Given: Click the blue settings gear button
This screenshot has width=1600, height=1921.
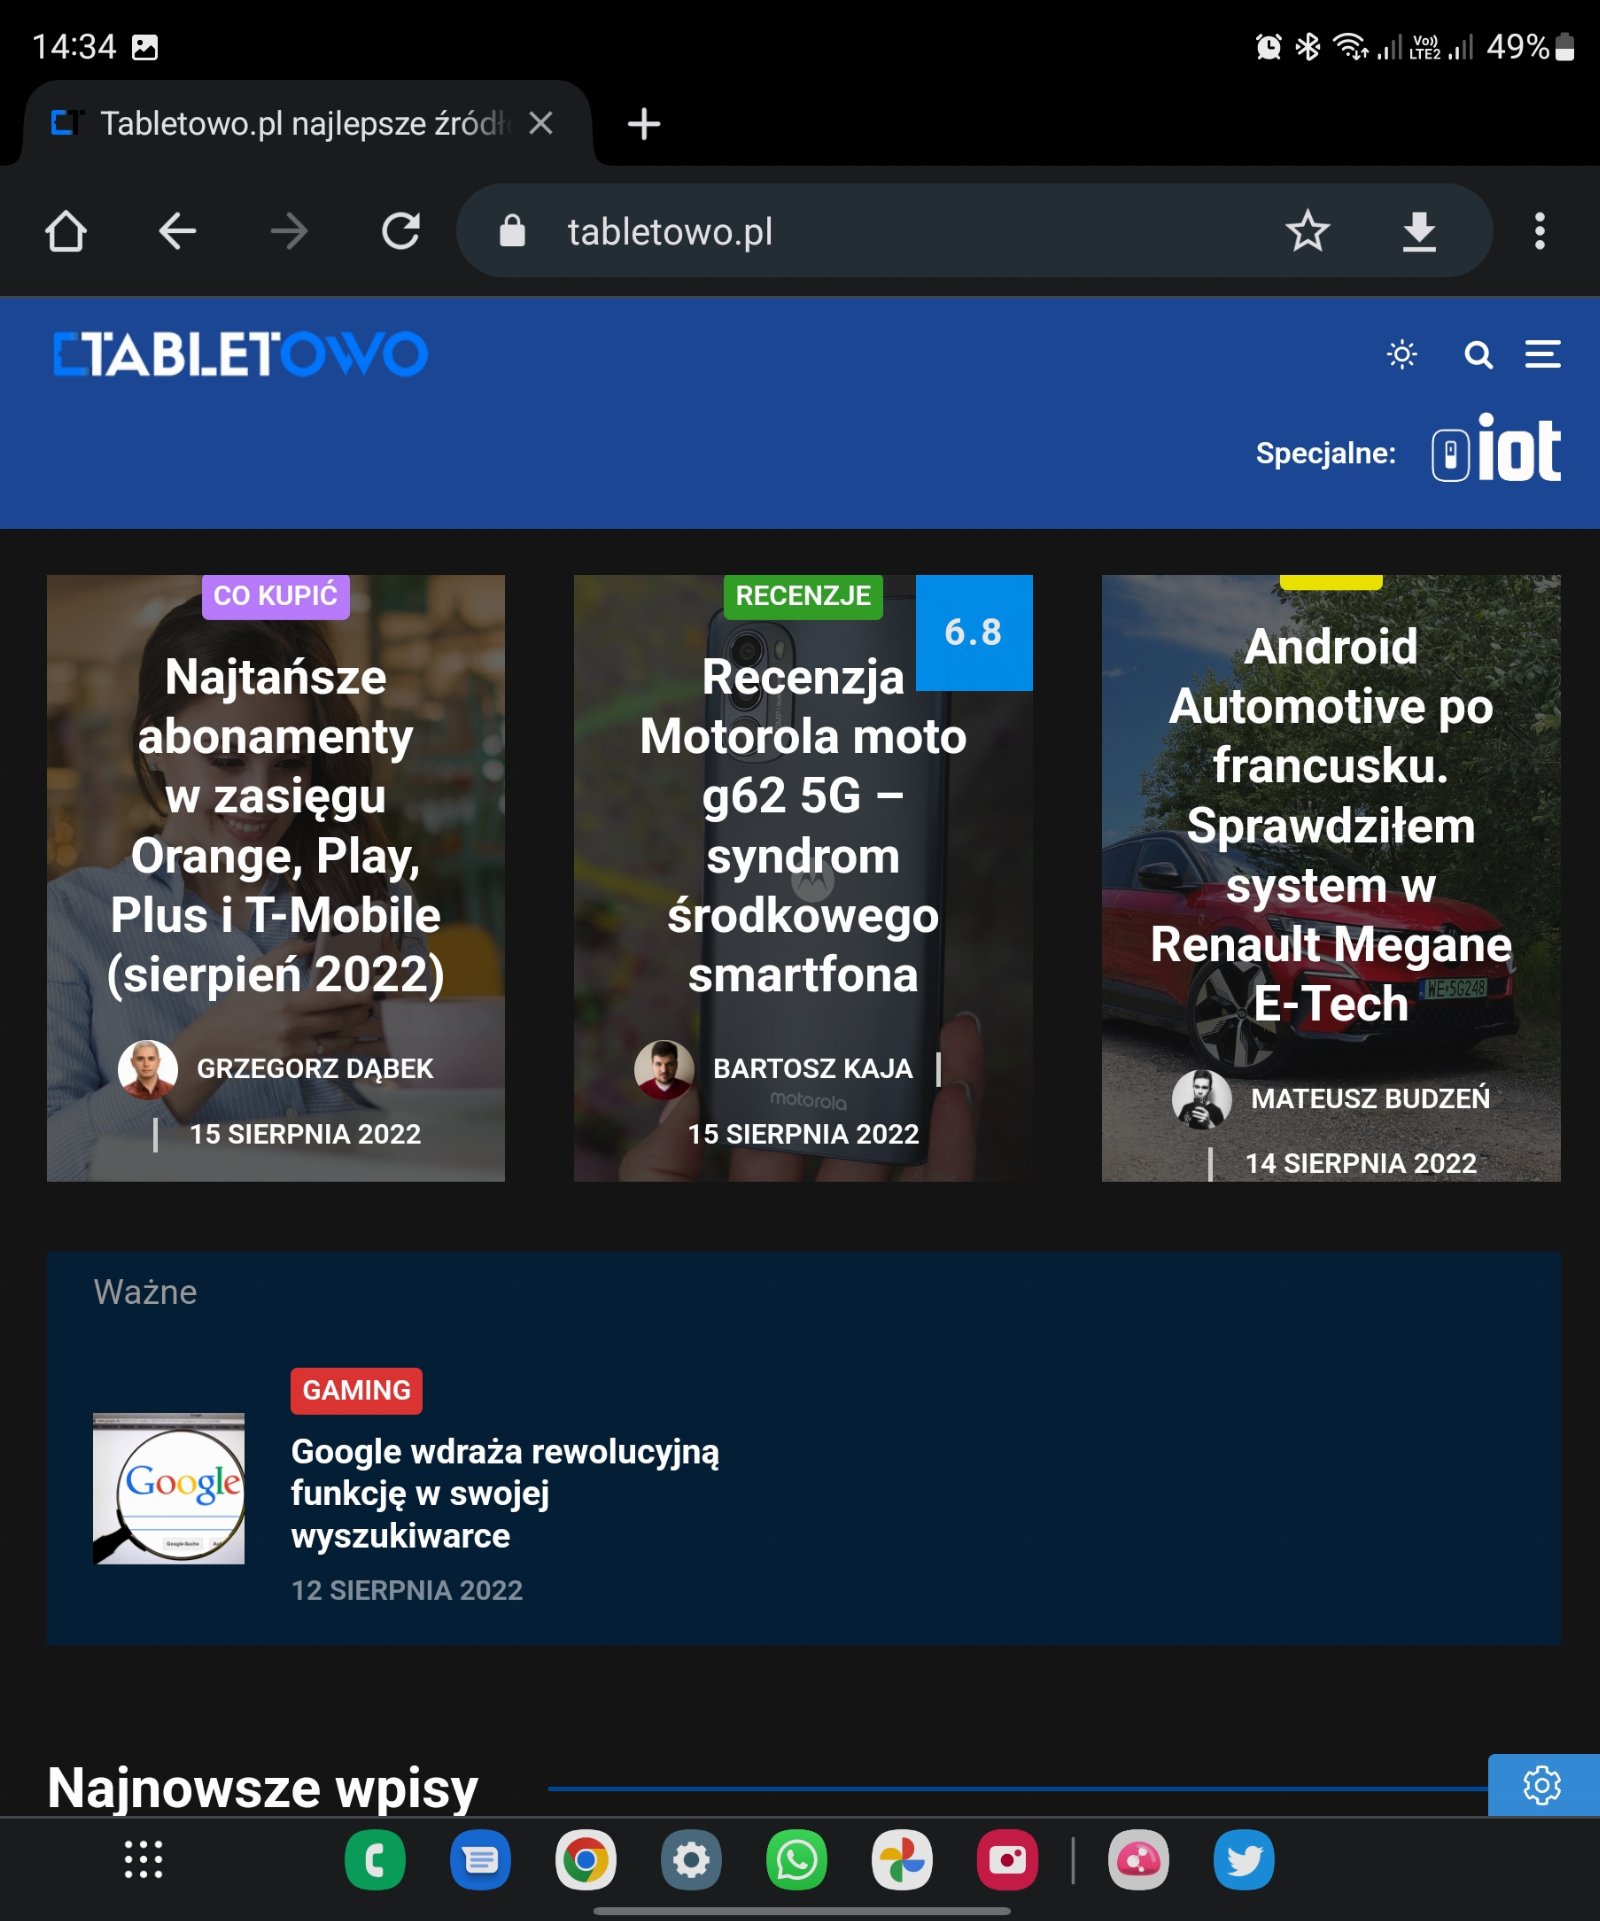Looking at the screenshot, I should [1542, 1785].
